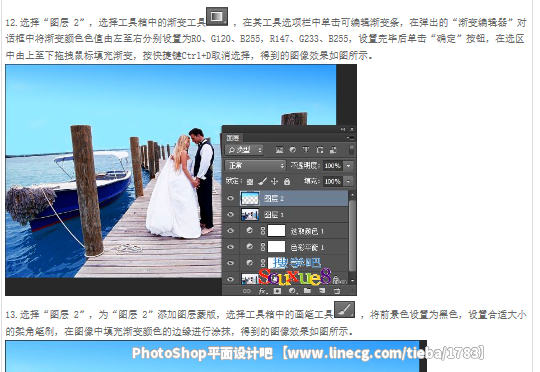The image size is (540, 372).
Task: Toggle eye of layer below 色彩平衡 1
Action: tap(230, 263)
